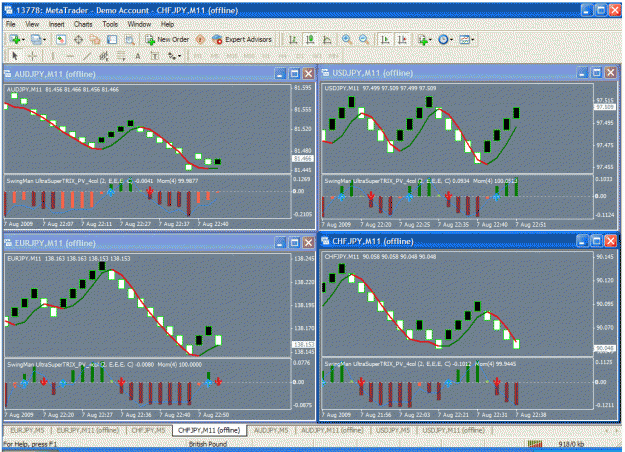Select the Equidistant Channel tool
Image resolution: width=625 pixels, height=452 pixels.
click(x=104, y=56)
